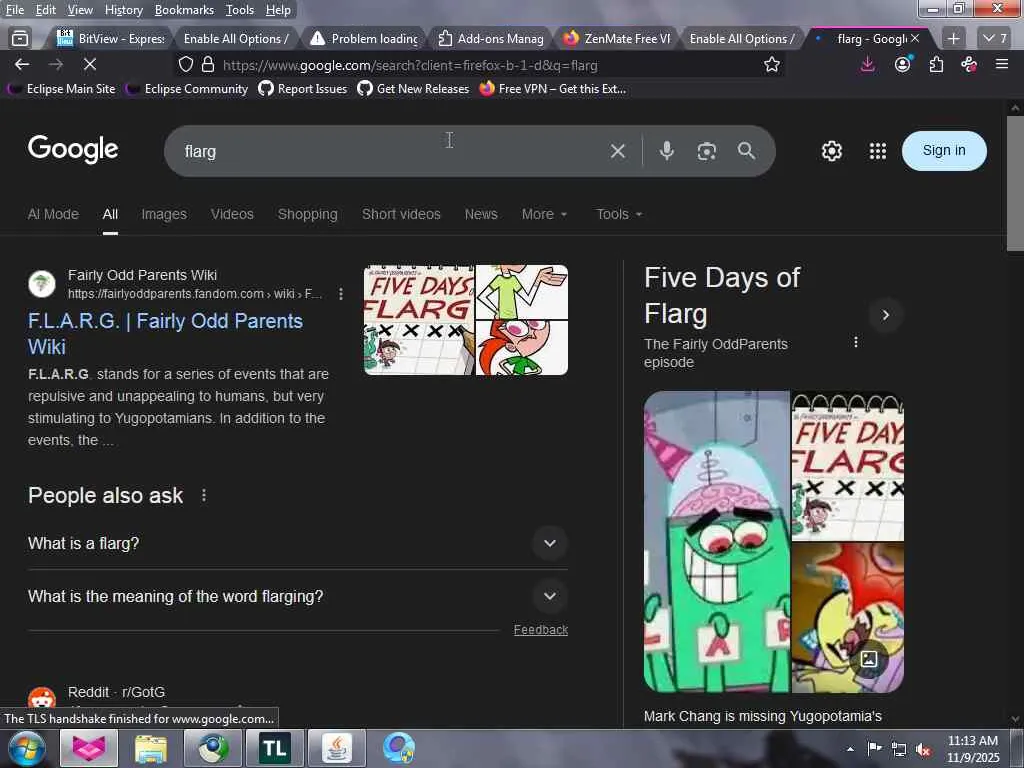
Task: Switch to Add-ons Manager tab
Action: coord(491,39)
